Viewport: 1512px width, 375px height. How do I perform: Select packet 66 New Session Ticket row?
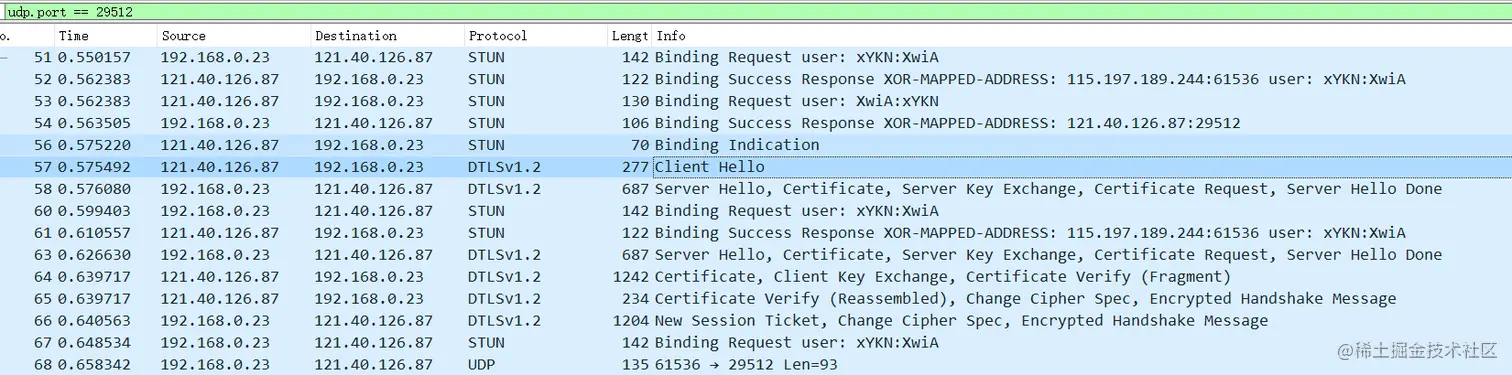coord(756,321)
